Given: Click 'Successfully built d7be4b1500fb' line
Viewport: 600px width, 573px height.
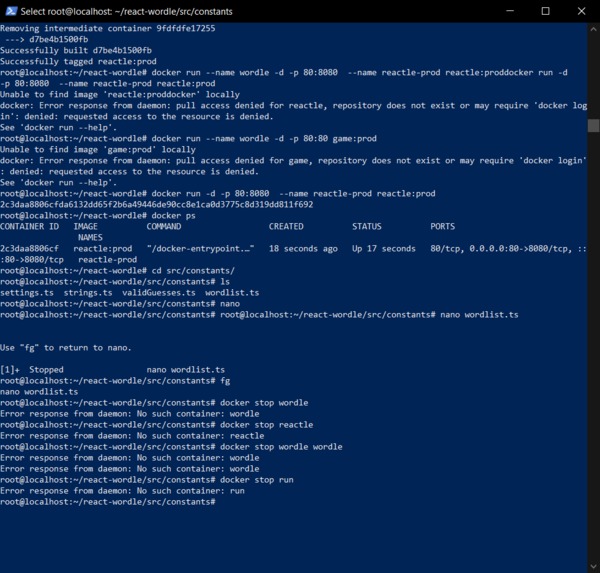Looking at the screenshot, I should 76,51.
